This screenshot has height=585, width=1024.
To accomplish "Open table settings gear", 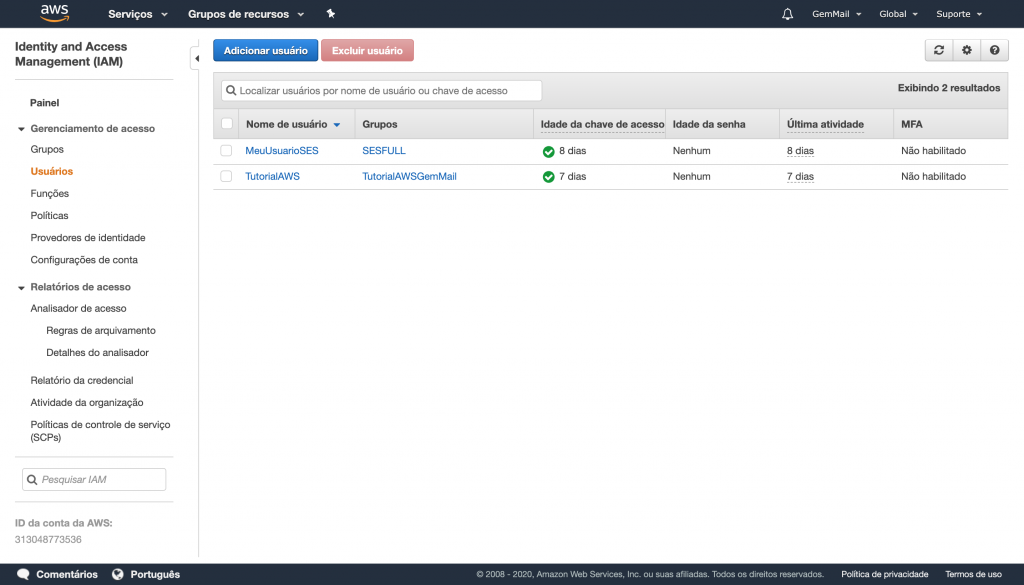I will point(967,50).
